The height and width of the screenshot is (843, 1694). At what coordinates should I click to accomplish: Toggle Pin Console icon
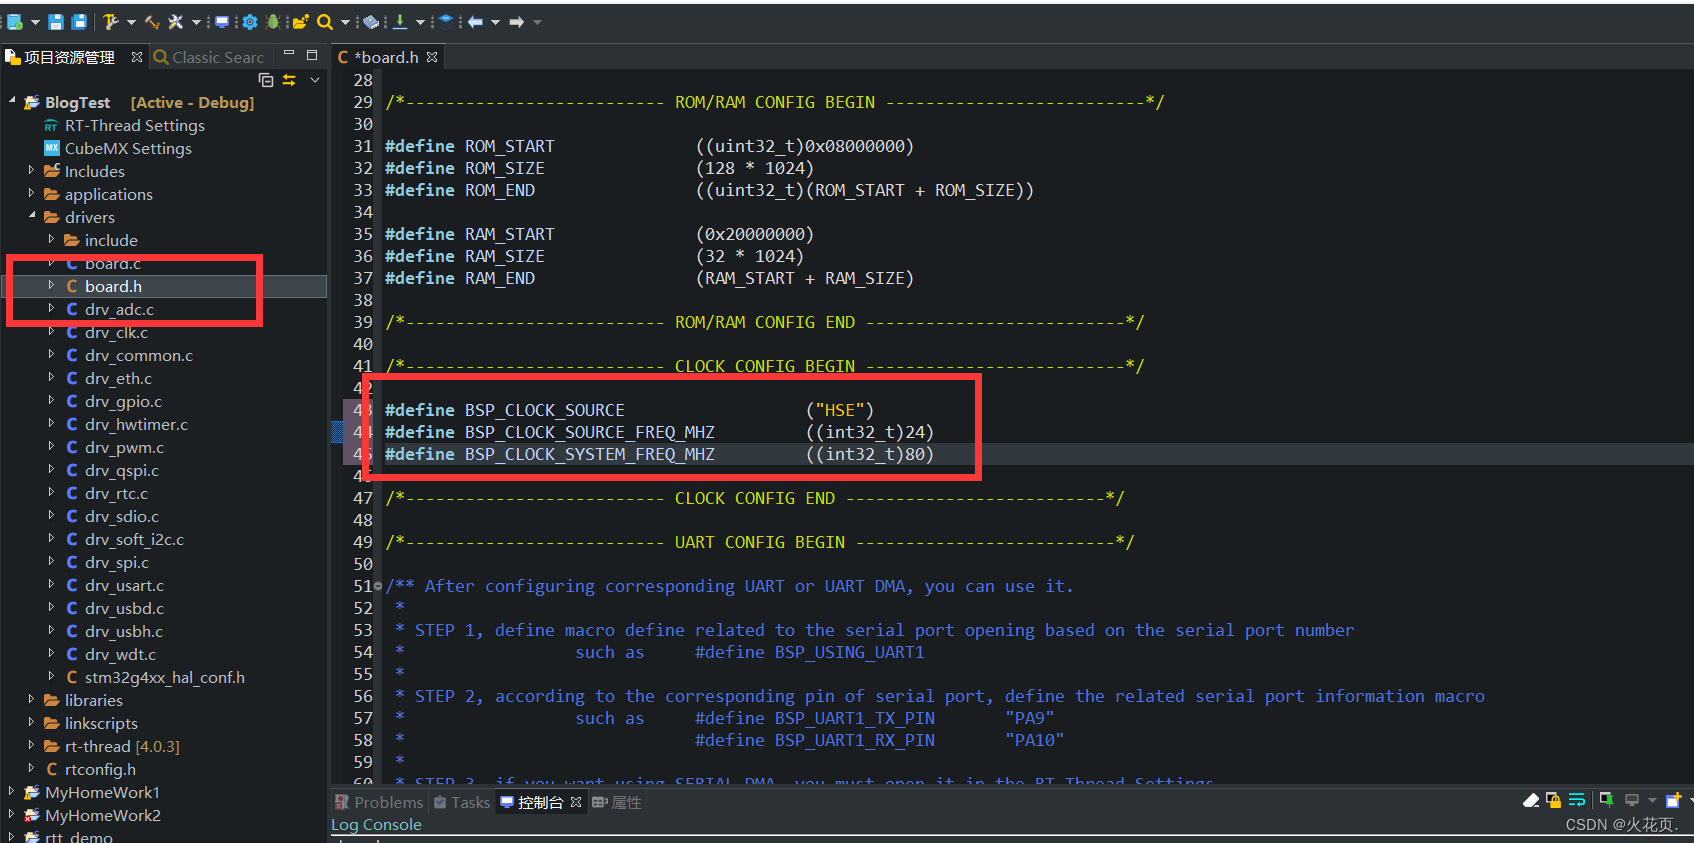click(x=1607, y=799)
